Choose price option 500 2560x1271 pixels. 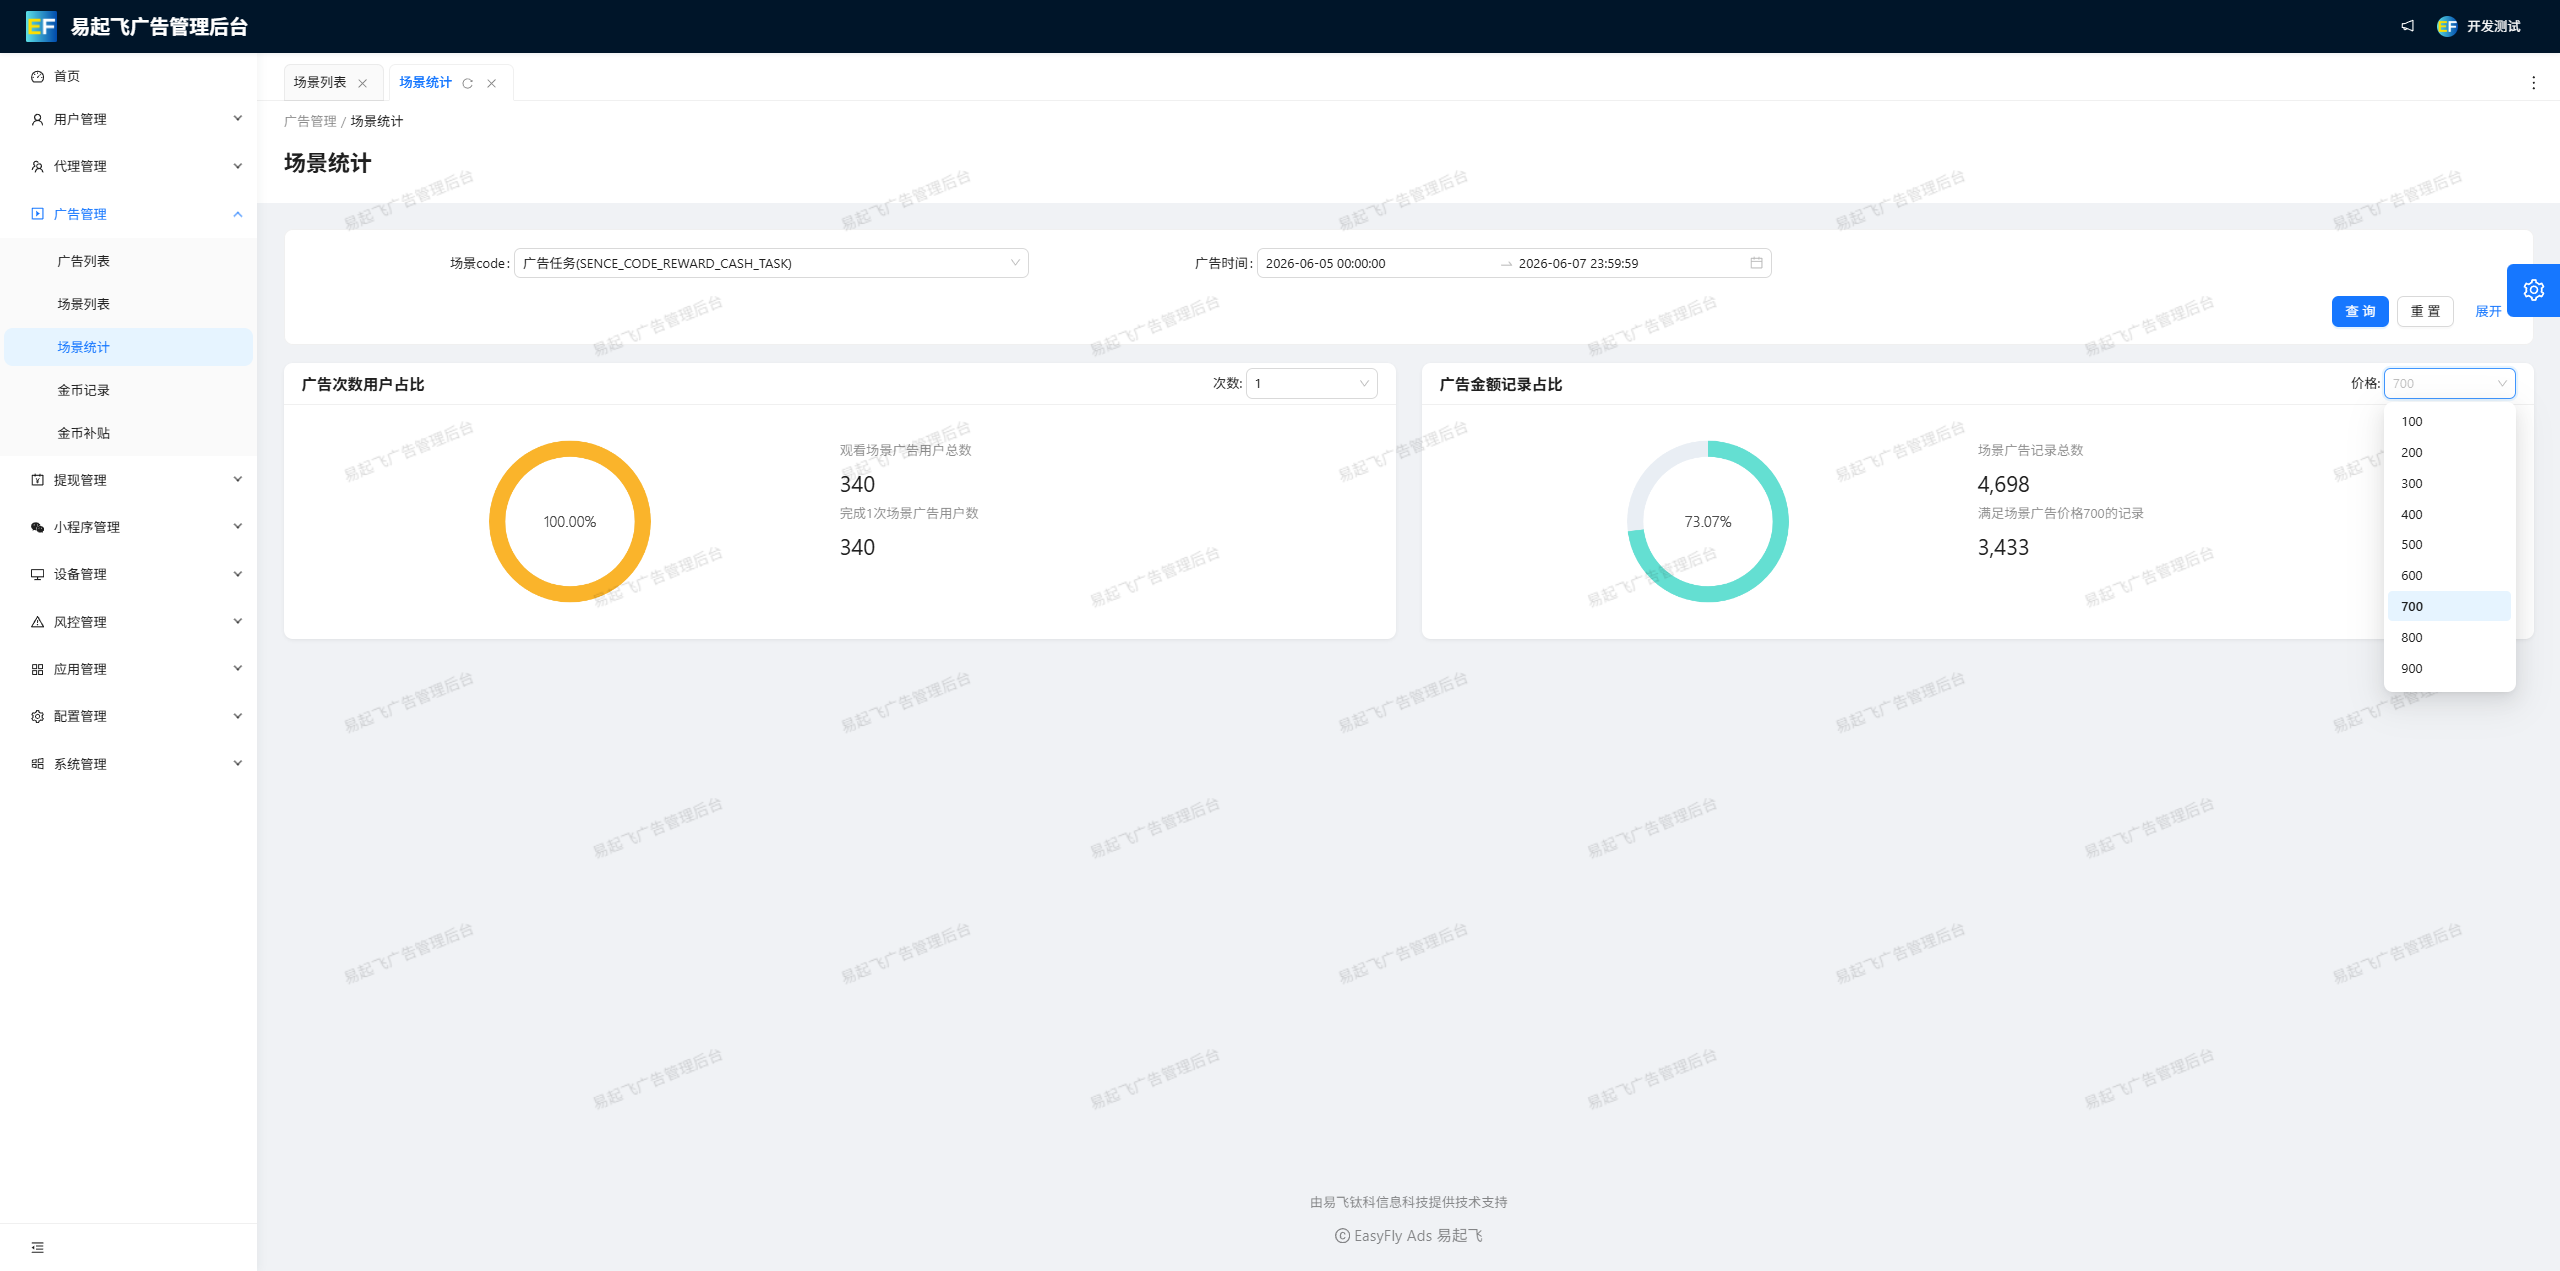[x=2449, y=545]
